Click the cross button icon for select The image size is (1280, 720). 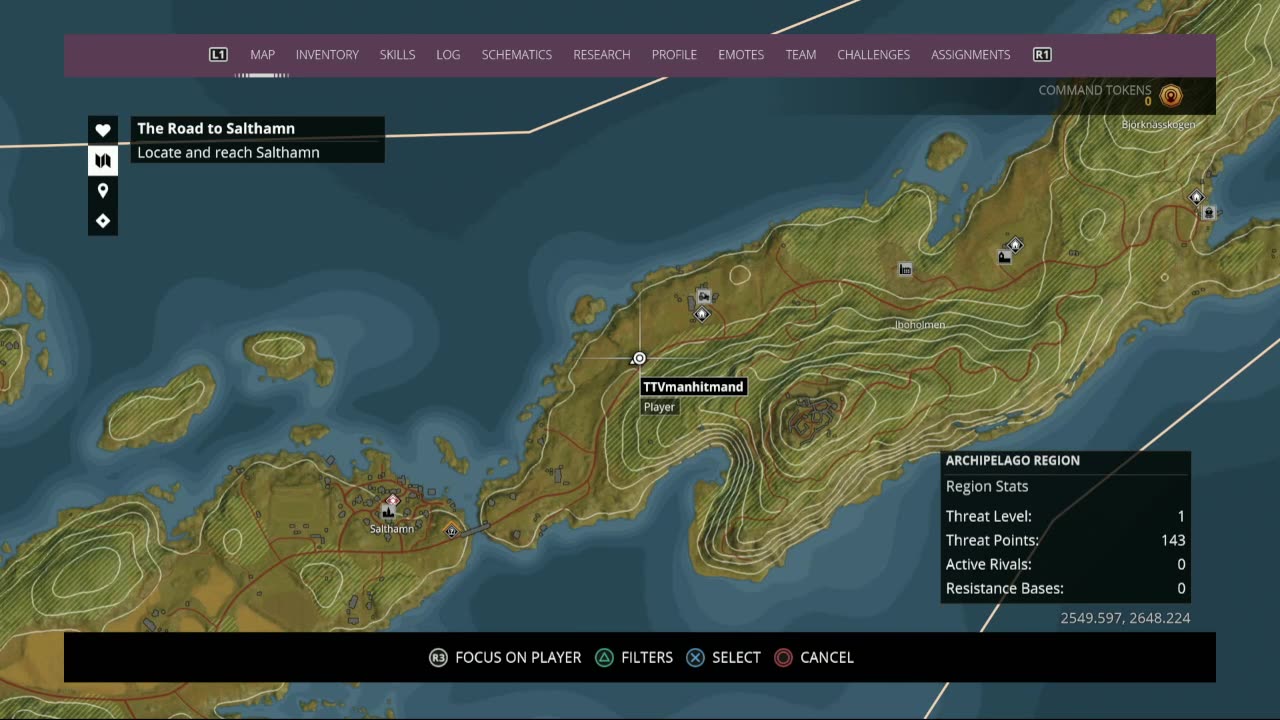click(x=695, y=657)
